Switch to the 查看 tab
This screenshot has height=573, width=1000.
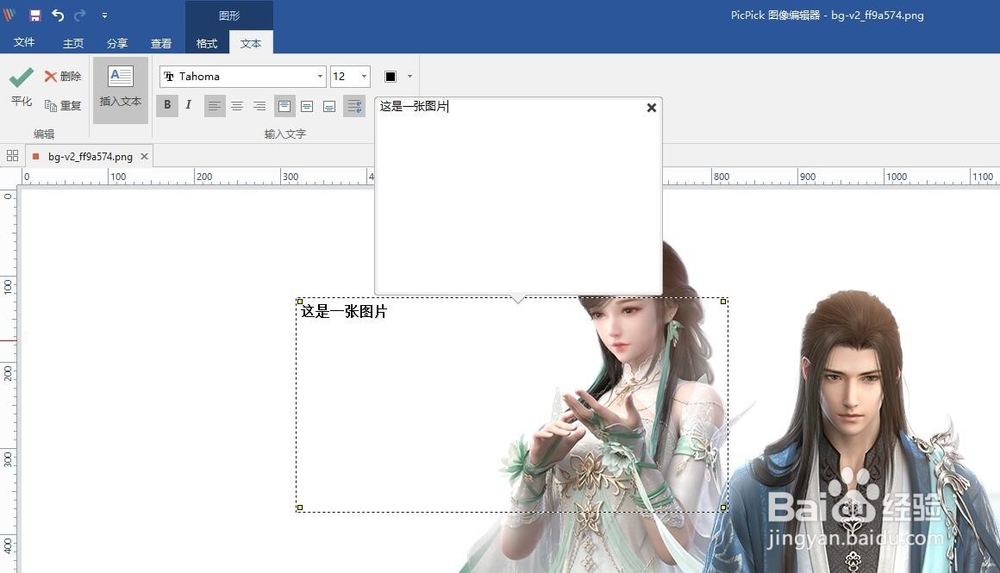point(161,43)
